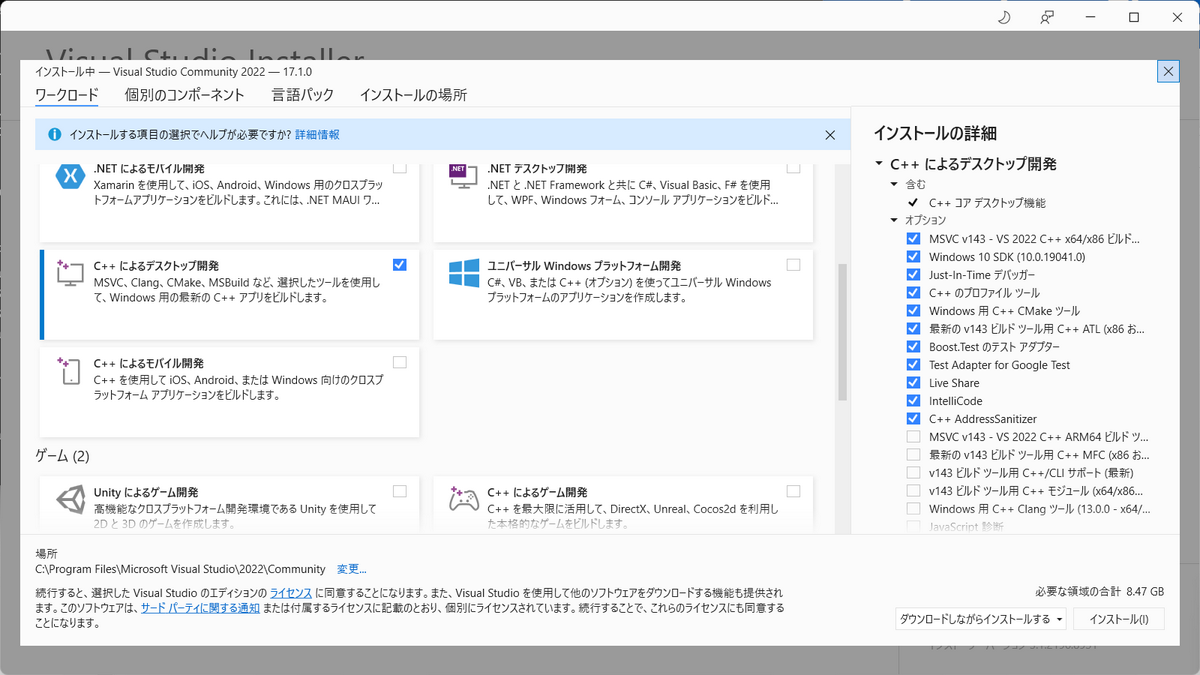Check Universal Windows Platform development workload
Viewport: 1200px width, 675px height.
[793, 265]
